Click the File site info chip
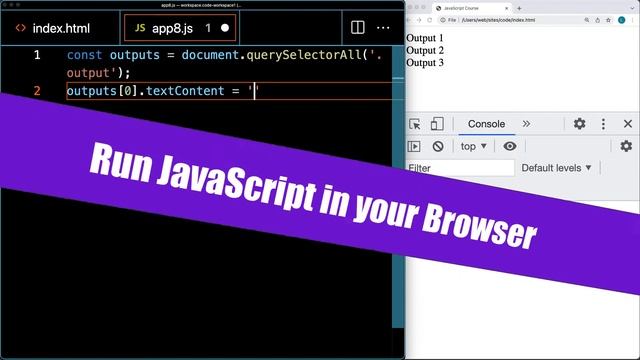 (x=448, y=20)
